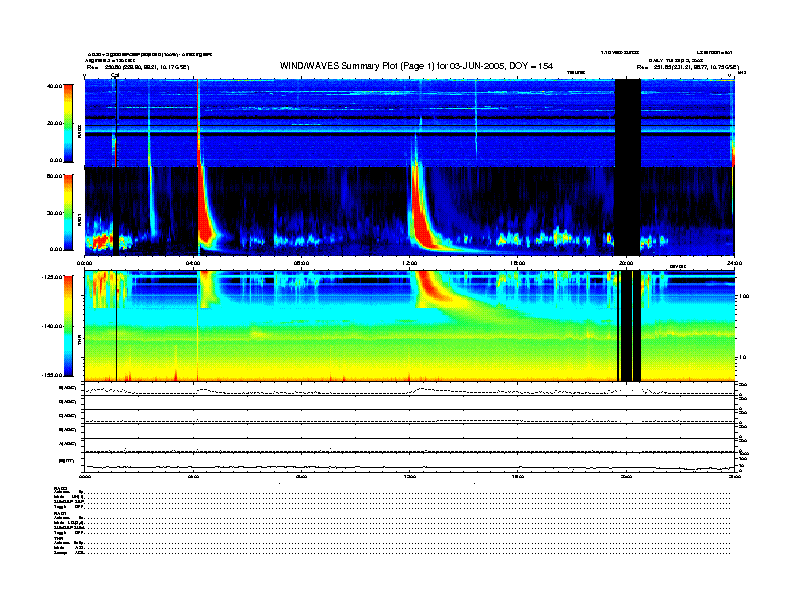Screen dimensions: 792x612
Task: Click the 30.00 label on second color bar
Action: click(55, 213)
